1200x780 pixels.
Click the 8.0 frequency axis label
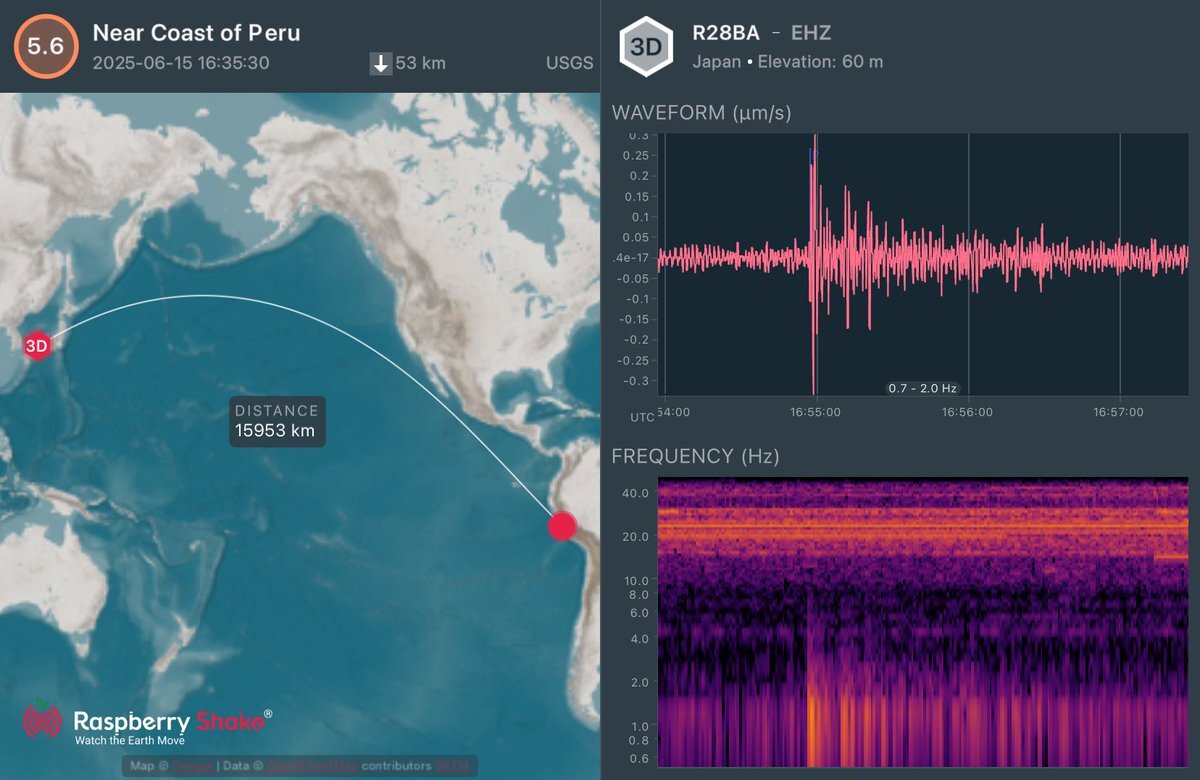coord(640,595)
